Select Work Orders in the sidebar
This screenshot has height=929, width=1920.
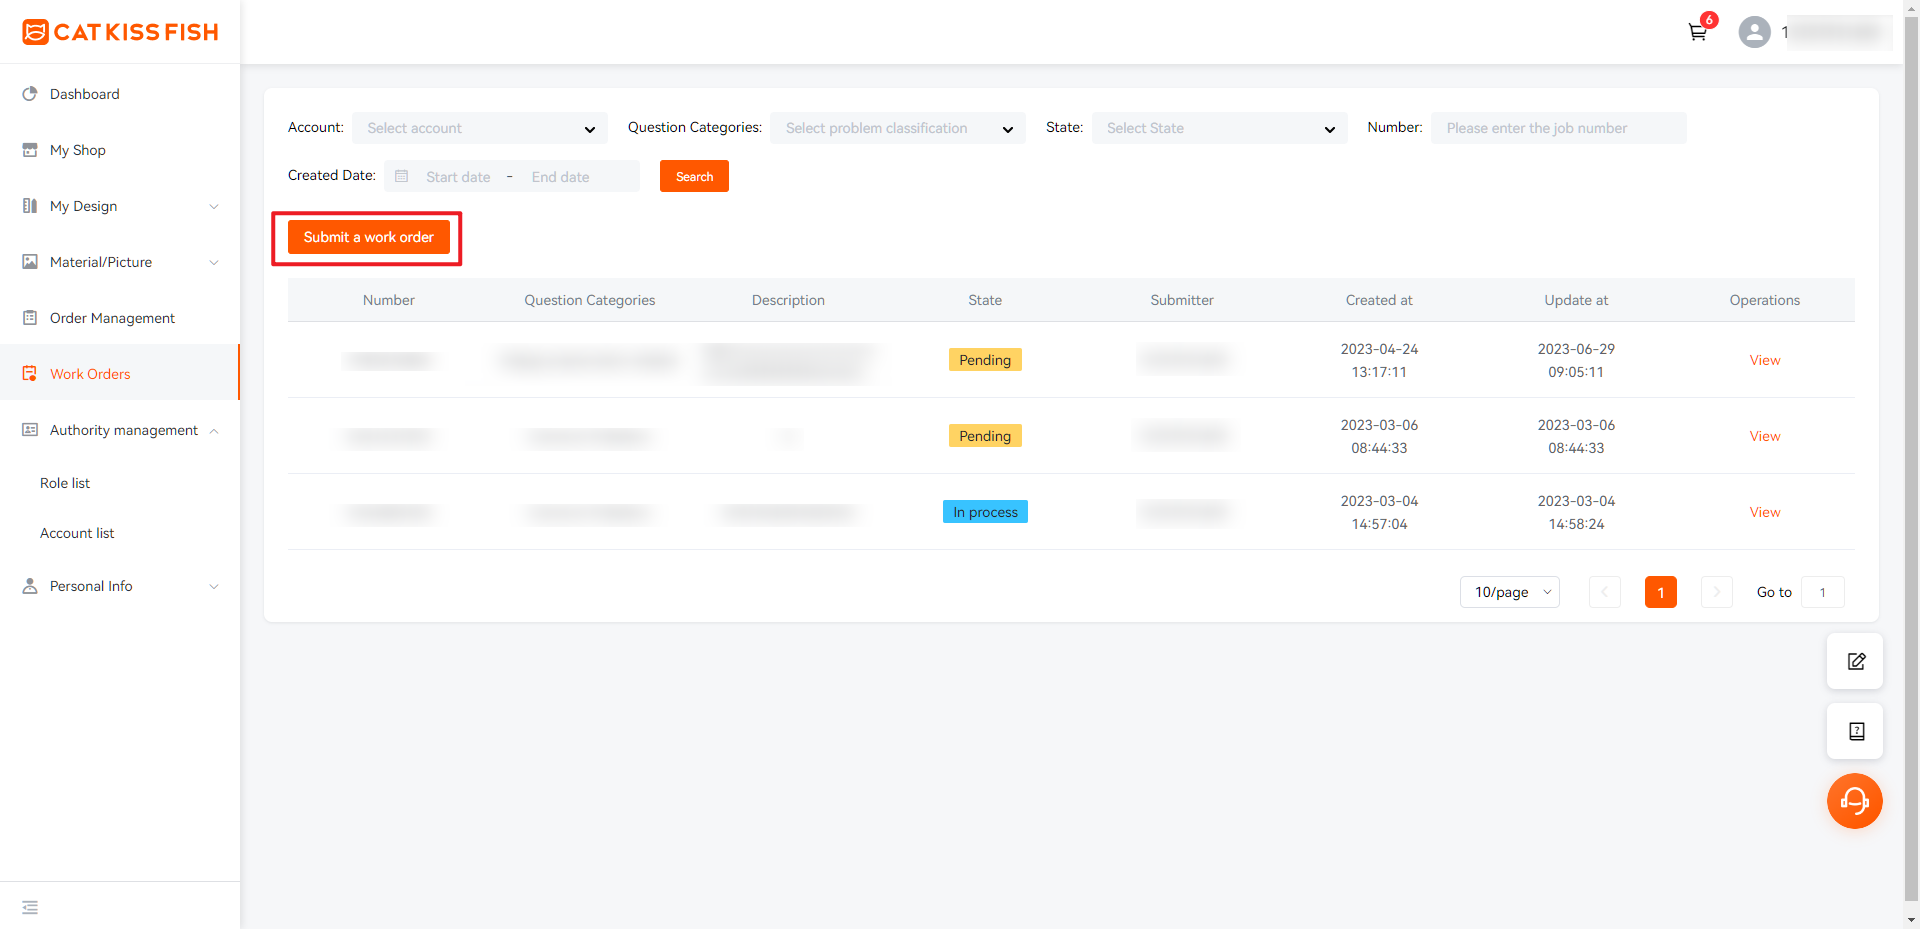coord(120,372)
